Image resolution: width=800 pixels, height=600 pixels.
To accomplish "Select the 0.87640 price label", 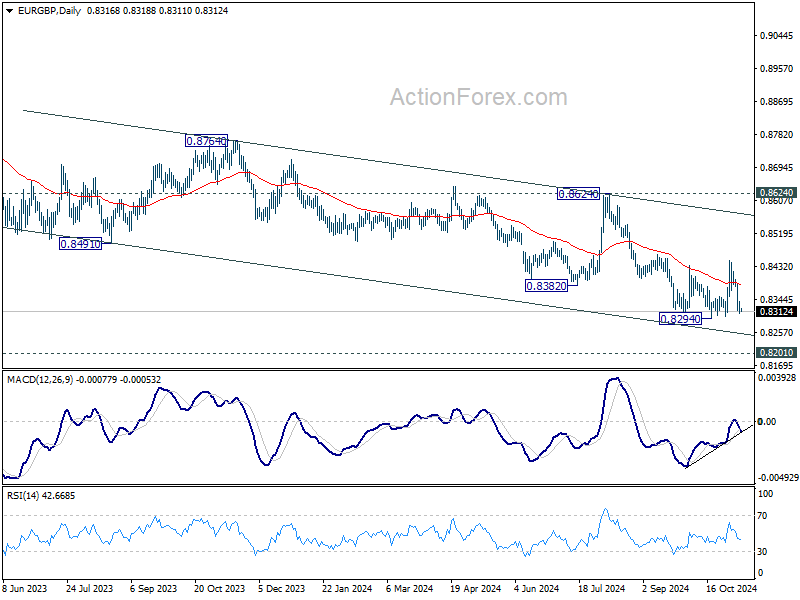I will tap(206, 141).
